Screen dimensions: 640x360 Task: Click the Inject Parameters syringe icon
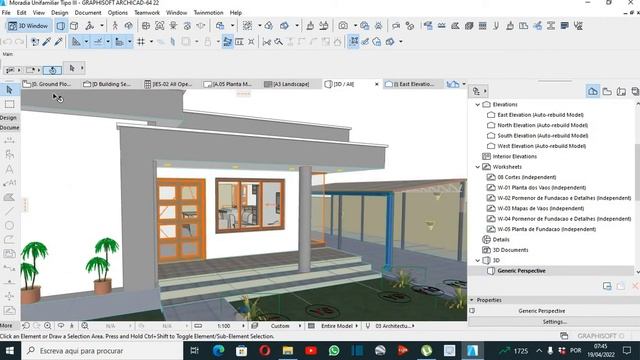pyautogui.click(x=58, y=42)
